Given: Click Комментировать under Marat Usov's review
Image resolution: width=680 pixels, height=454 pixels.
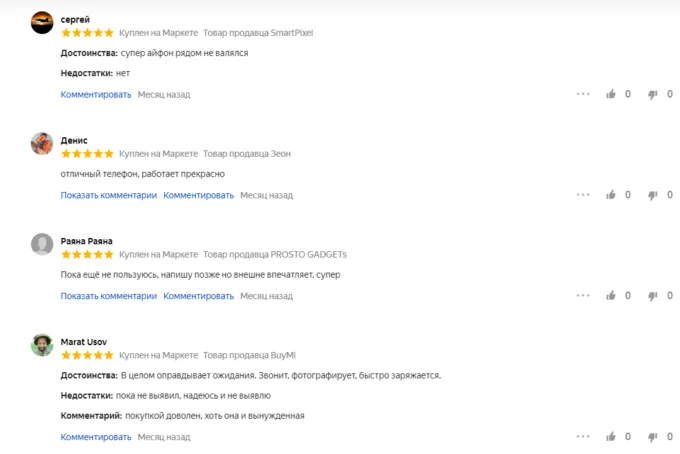Looking at the screenshot, I should [96, 437].
